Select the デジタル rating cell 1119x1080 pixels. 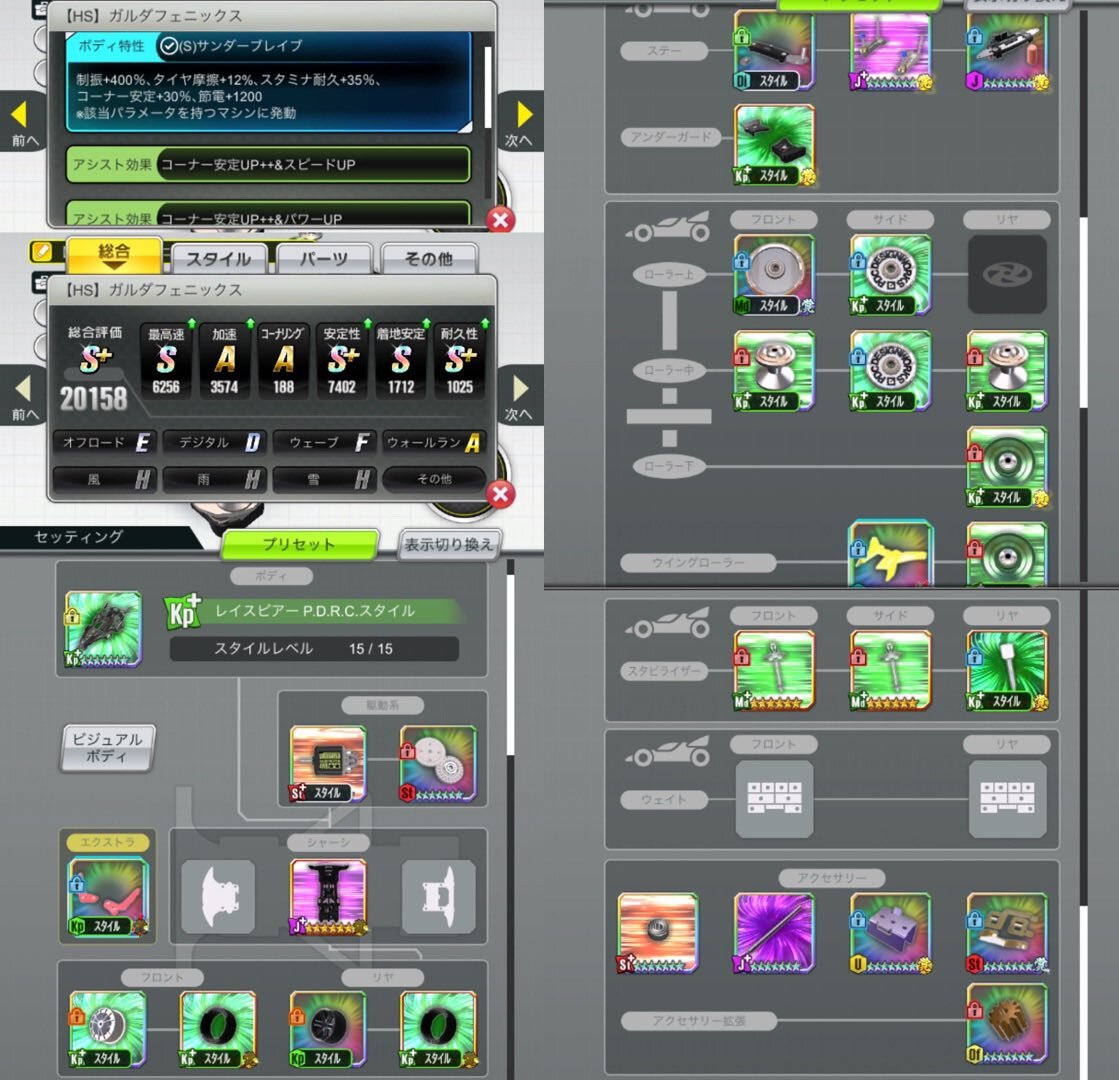point(215,443)
